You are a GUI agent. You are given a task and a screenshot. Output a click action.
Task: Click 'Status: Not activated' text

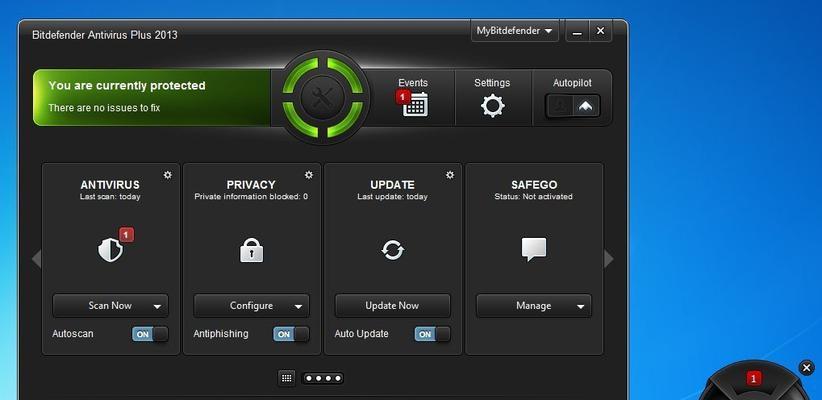(534, 197)
